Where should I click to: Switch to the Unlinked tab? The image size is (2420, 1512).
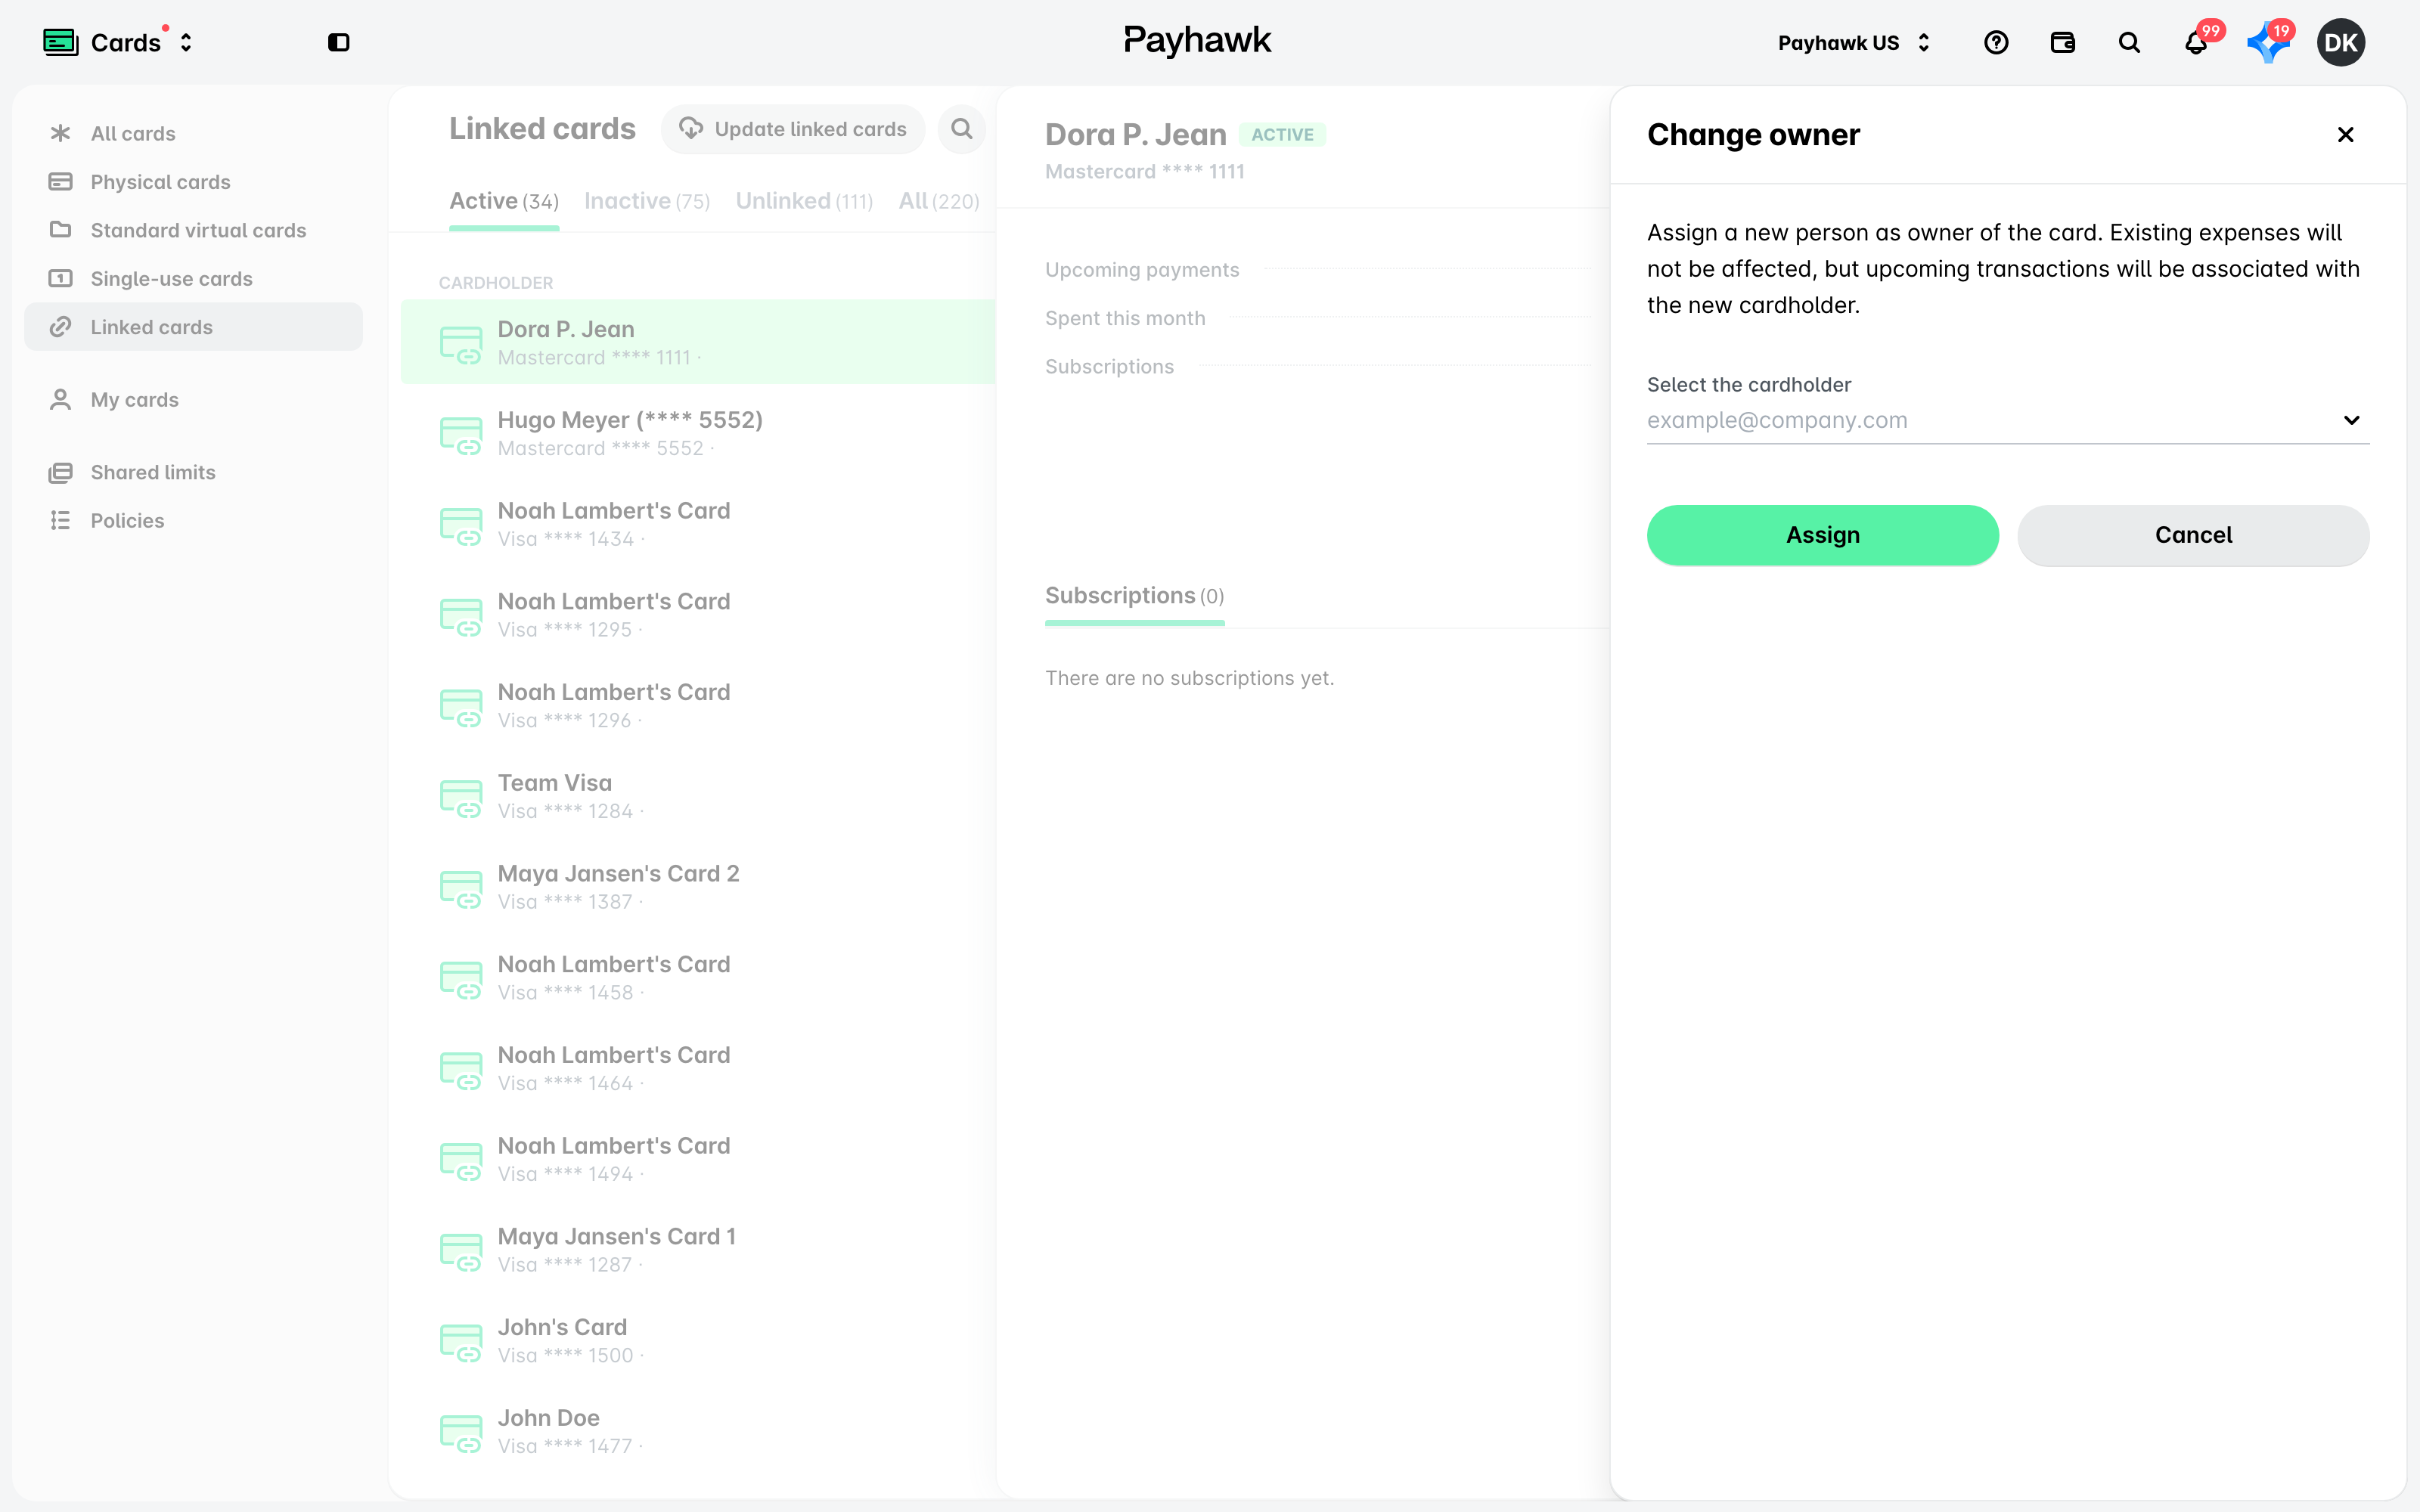pos(804,201)
